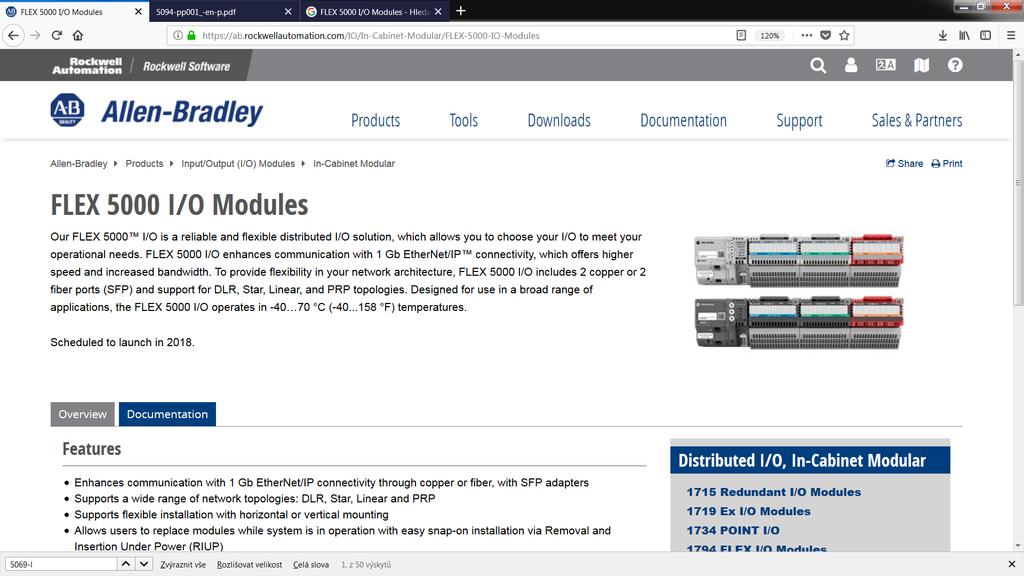1024x576 pixels.
Task: Click the Rockwell Automation logo
Action: pyautogui.click(x=87, y=65)
